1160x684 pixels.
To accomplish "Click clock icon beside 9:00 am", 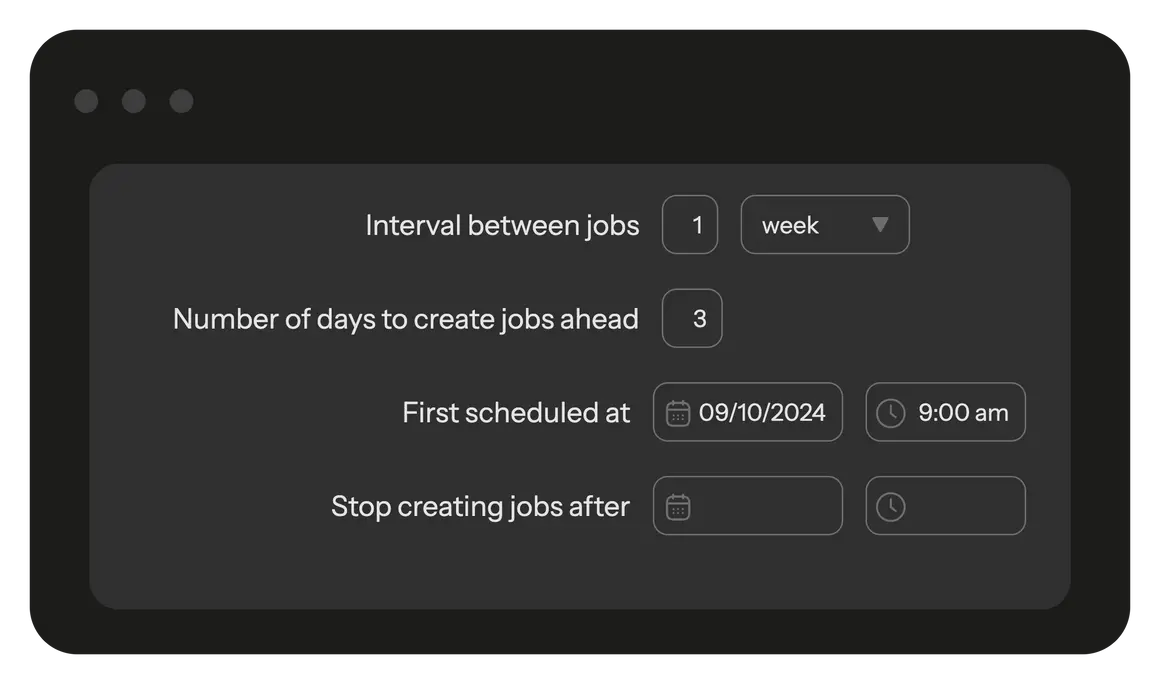I will click(x=890, y=413).
